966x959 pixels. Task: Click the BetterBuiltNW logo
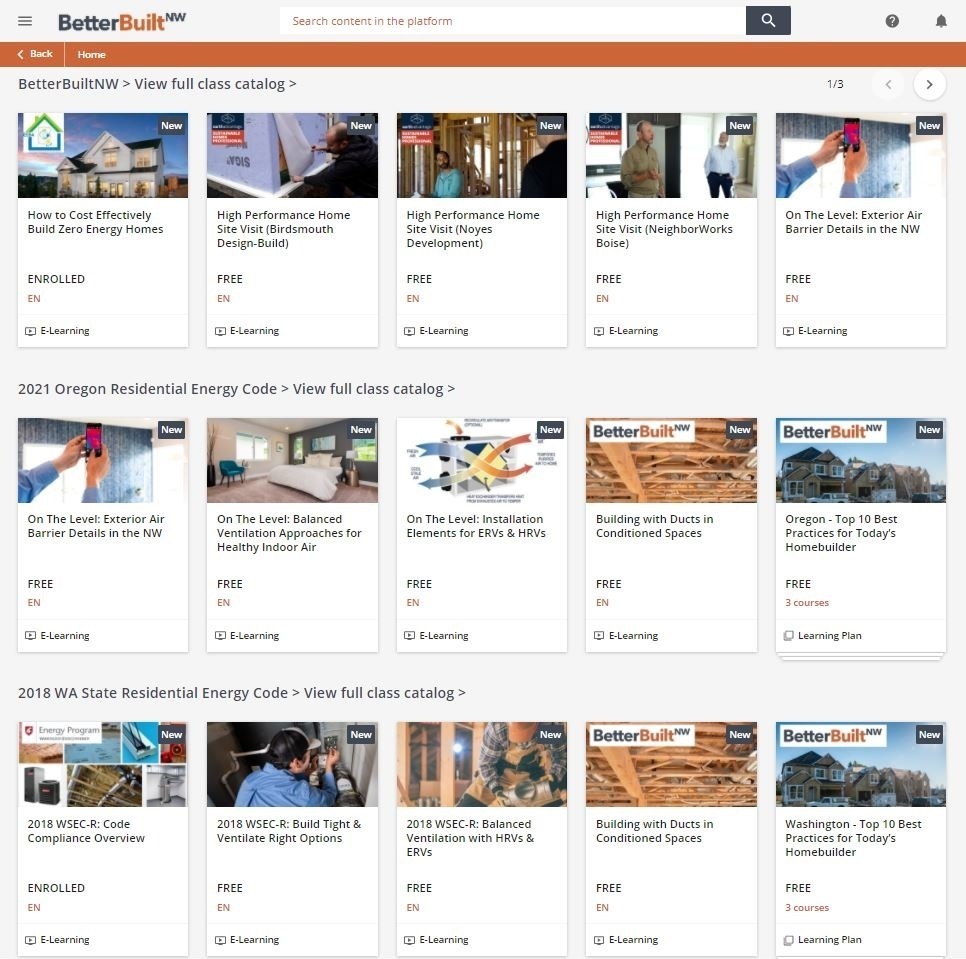[x=121, y=22]
